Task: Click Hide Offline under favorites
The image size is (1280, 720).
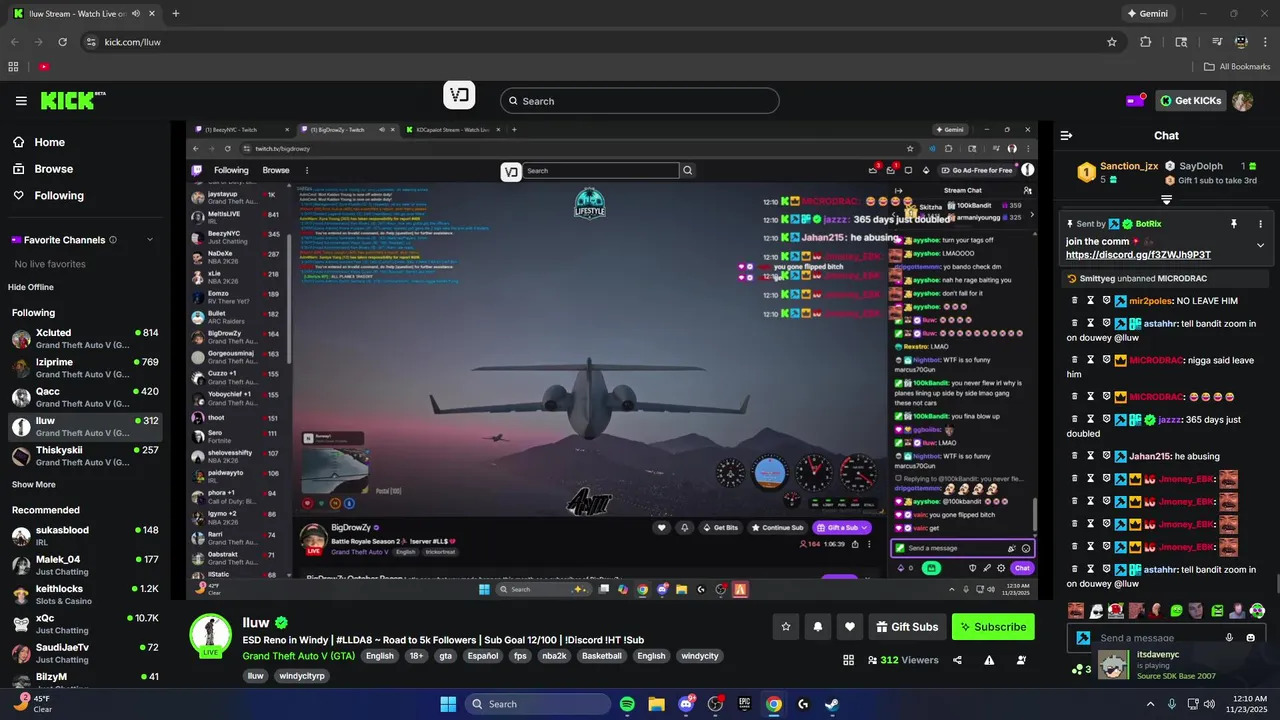Action: coord(31,287)
